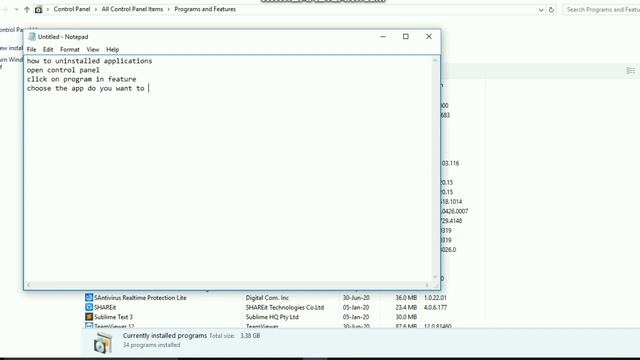Click the Up arrow in Control Panel
Image resolution: width=640 pixels, height=360 pixels.
pyautogui.click(x=27, y=9)
